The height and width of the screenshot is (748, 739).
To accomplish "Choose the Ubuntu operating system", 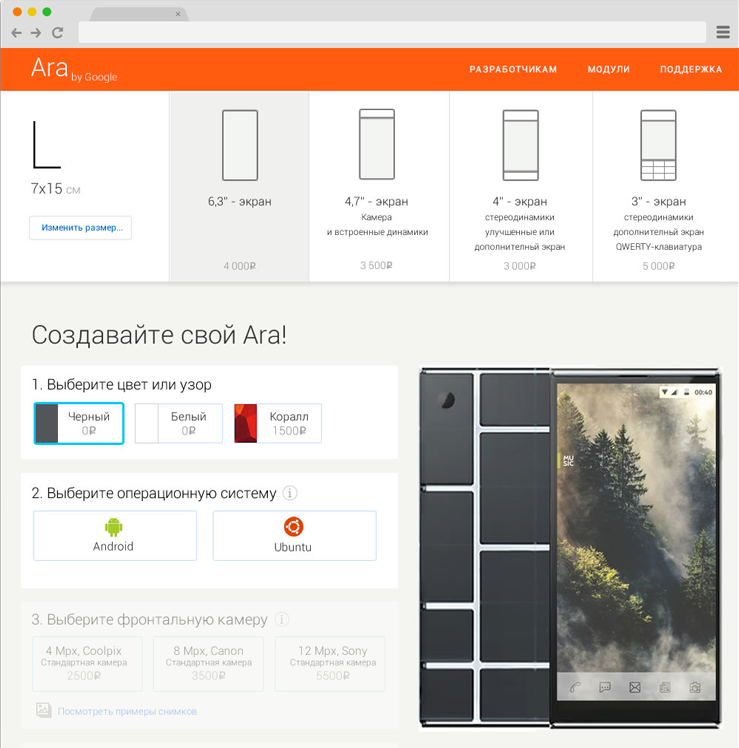I will pyautogui.click(x=294, y=535).
